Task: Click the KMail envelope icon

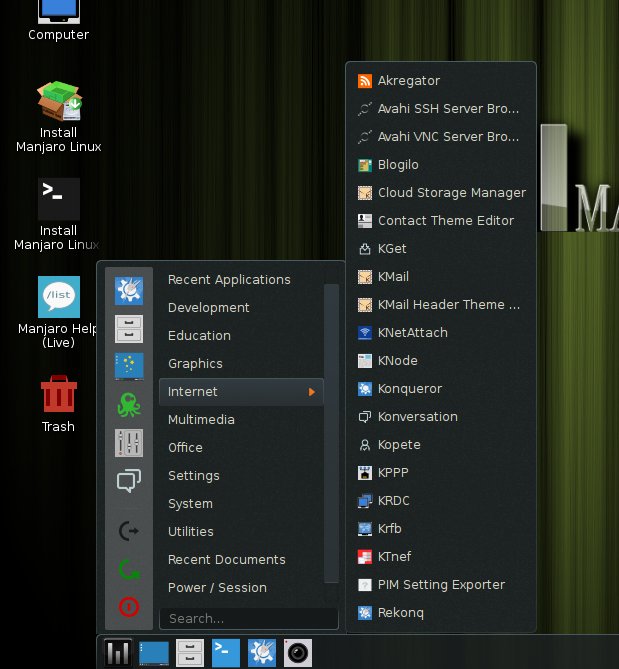Action: coord(365,277)
